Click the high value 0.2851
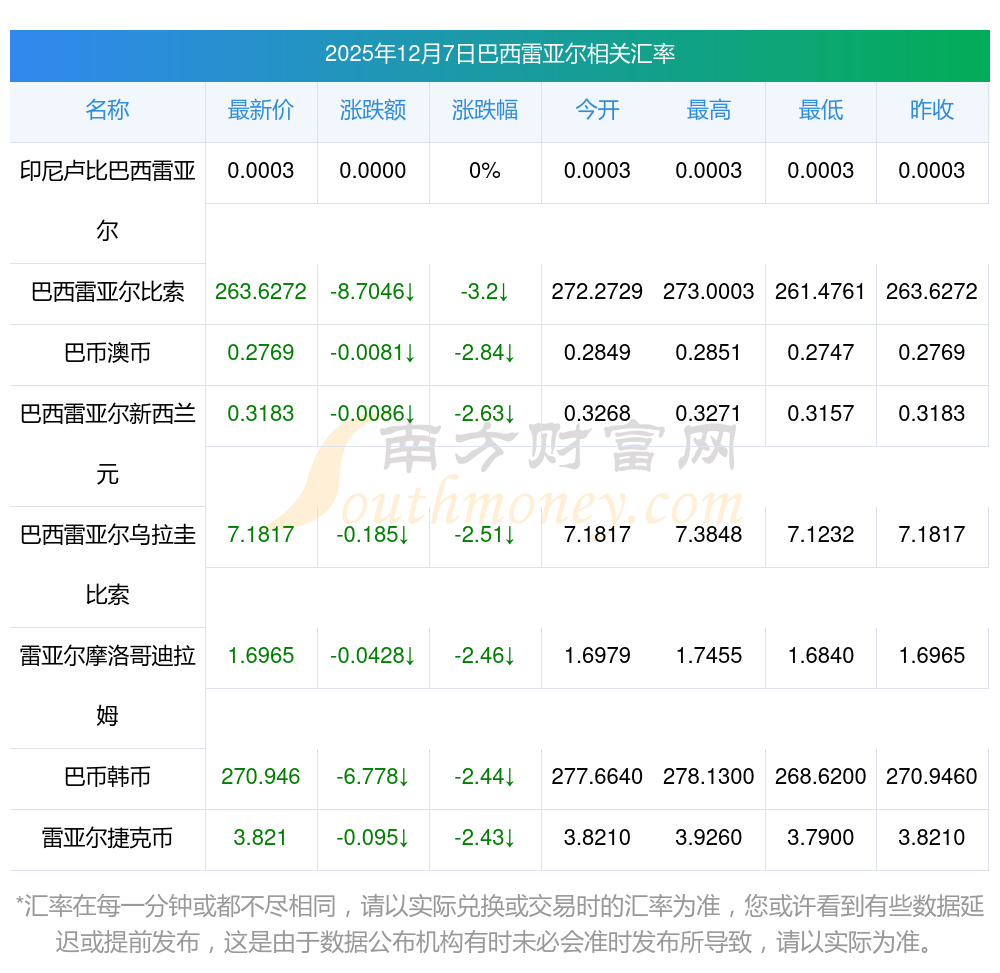The width and height of the screenshot is (1000, 973). point(709,353)
